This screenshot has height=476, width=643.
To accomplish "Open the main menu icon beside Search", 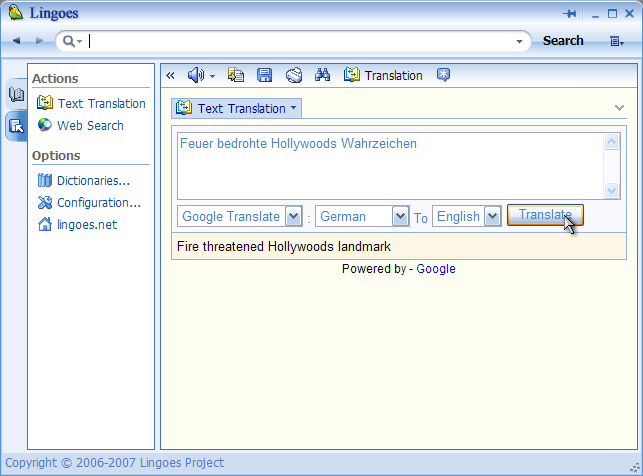I will point(616,41).
